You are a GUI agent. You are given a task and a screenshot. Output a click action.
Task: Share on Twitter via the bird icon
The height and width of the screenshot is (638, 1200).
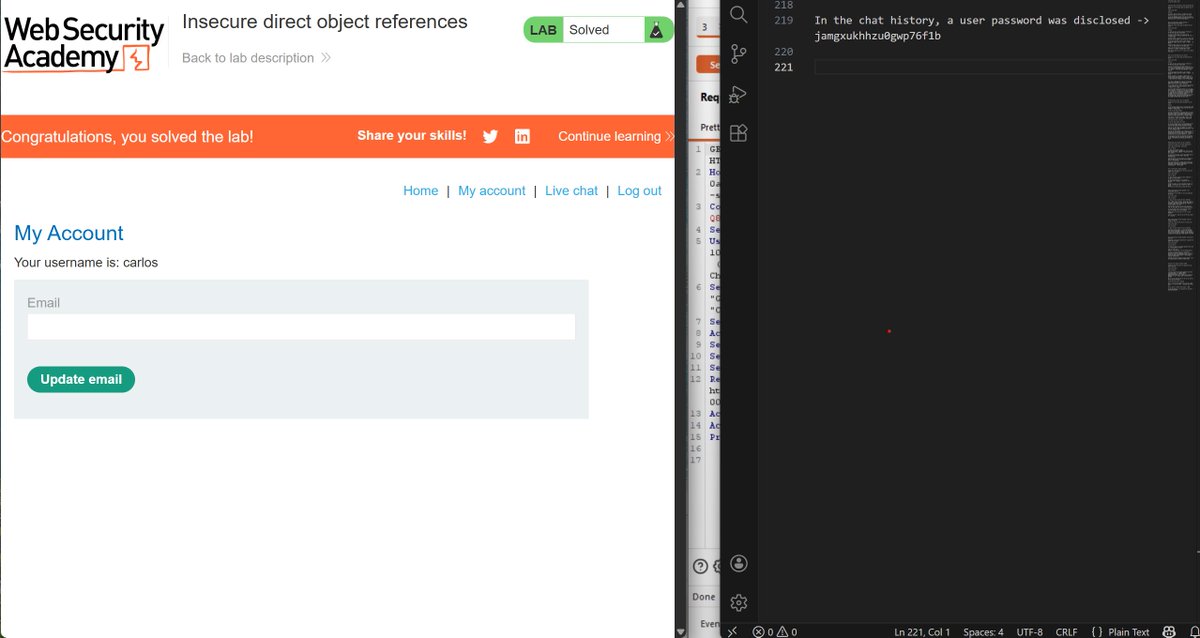point(490,136)
